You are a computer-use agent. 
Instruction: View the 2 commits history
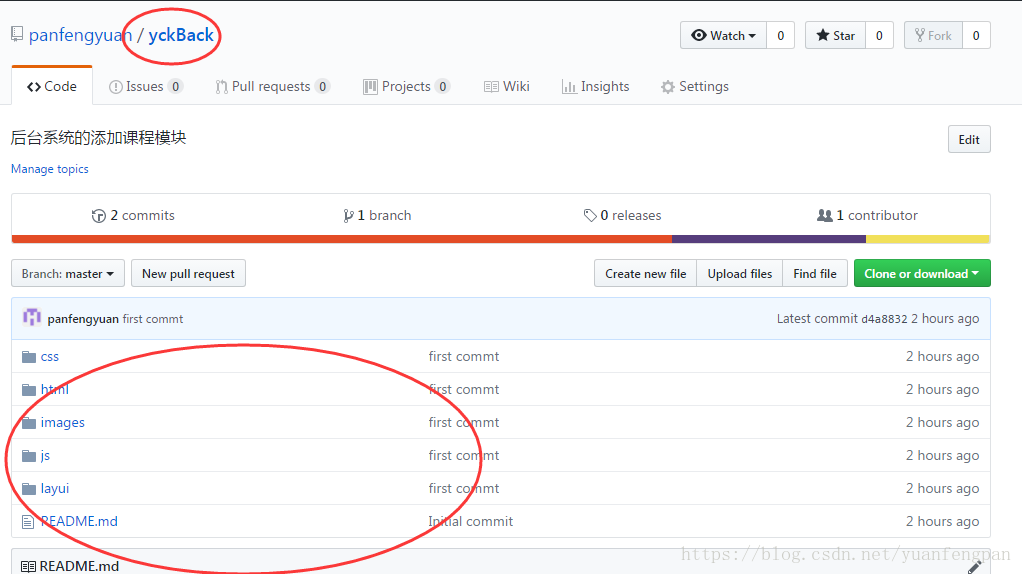pos(133,215)
